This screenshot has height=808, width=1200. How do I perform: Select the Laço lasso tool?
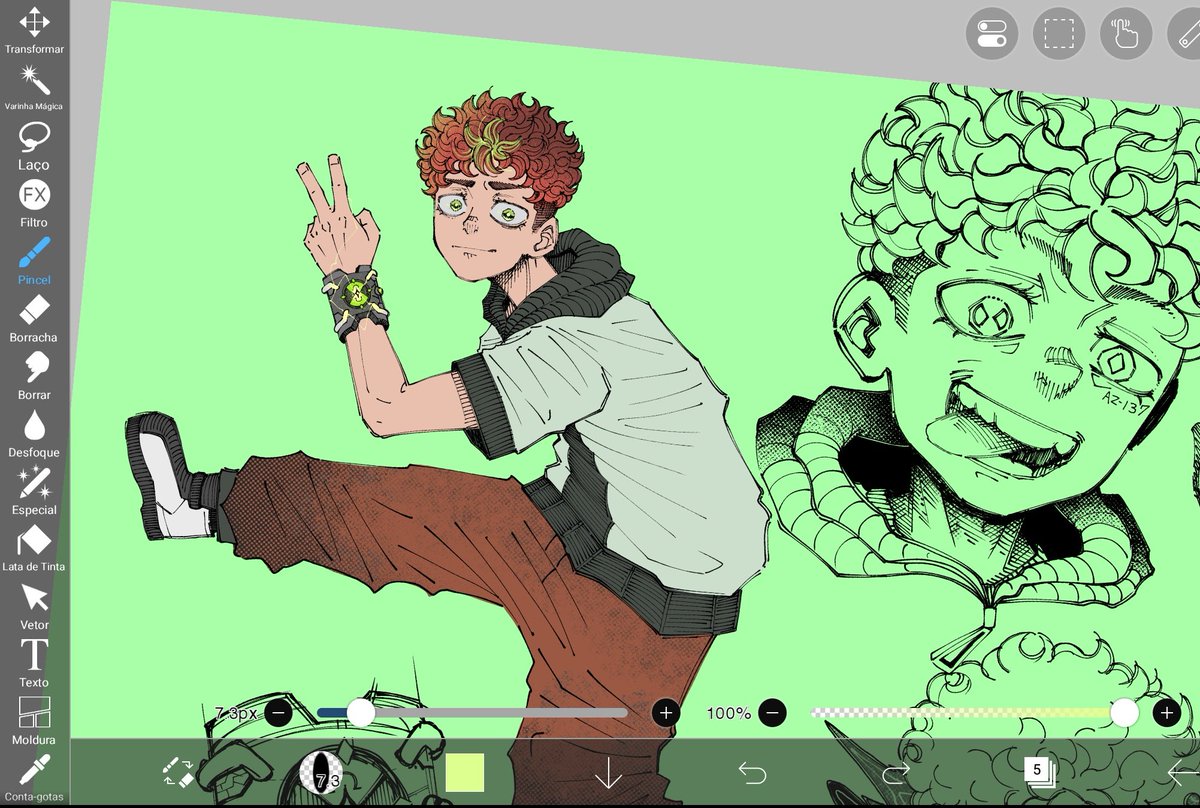click(34, 146)
